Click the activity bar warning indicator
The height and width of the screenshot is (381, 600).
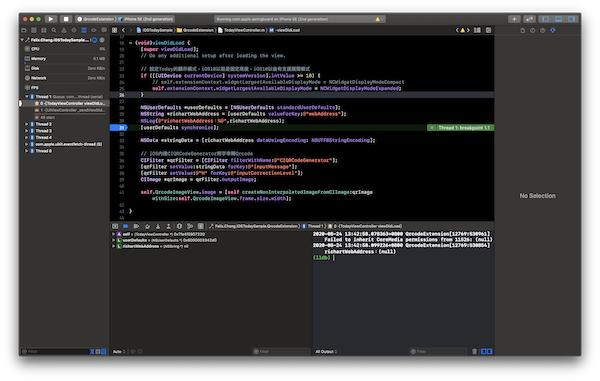(x=378, y=19)
